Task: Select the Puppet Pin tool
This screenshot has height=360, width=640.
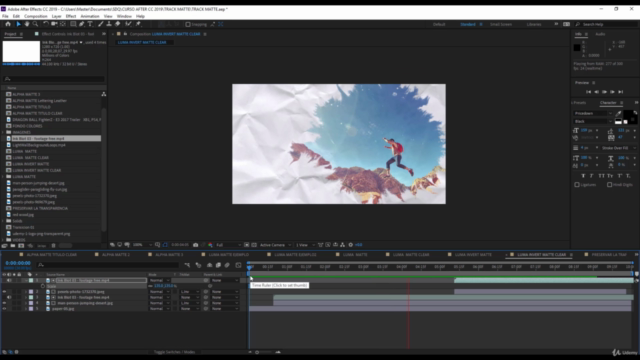Action: [138, 24]
